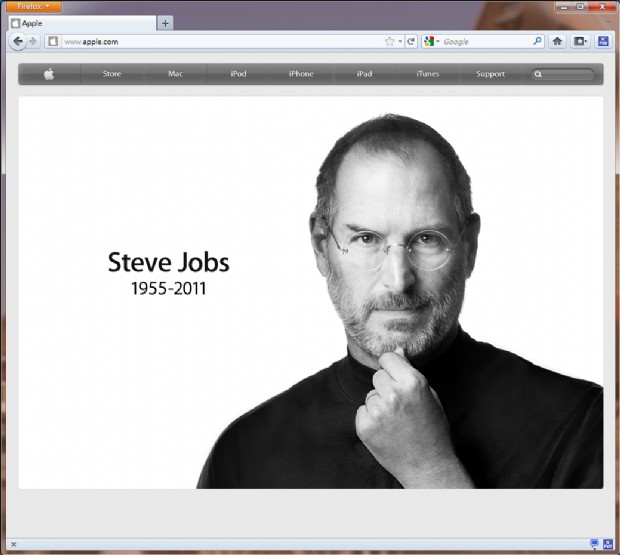Expand the Google search engine dropdown

click(x=432, y=42)
